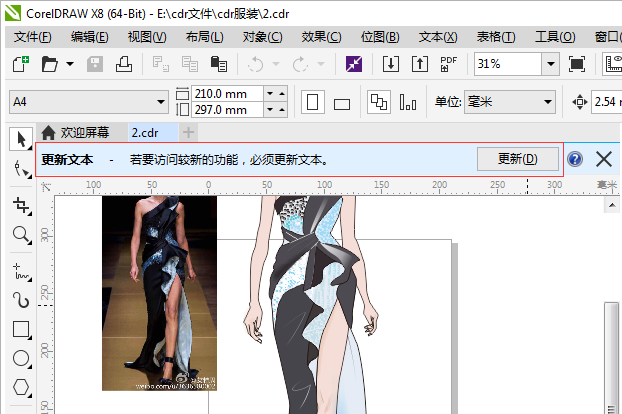Open the A4 page size dropdown
Viewport: 622px width, 414px height.
click(x=89, y=102)
